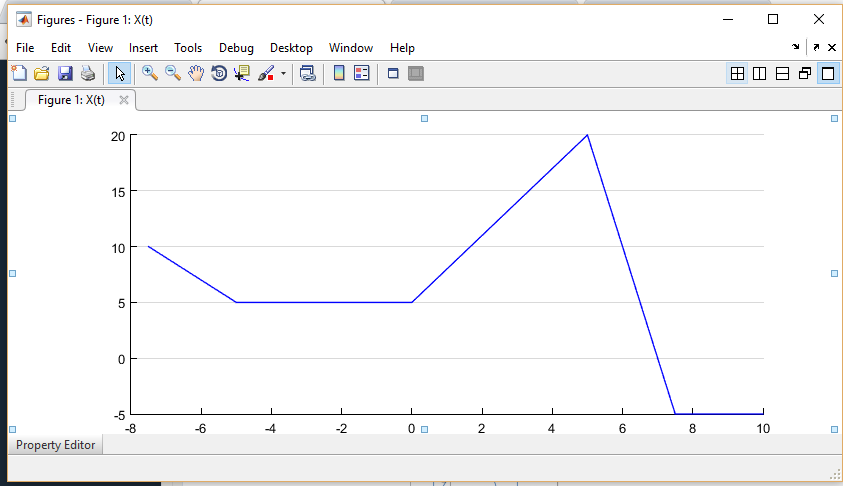This screenshot has height=486, width=843.
Task: Open the Desktop menu
Action: pyautogui.click(x=291, y=48)
